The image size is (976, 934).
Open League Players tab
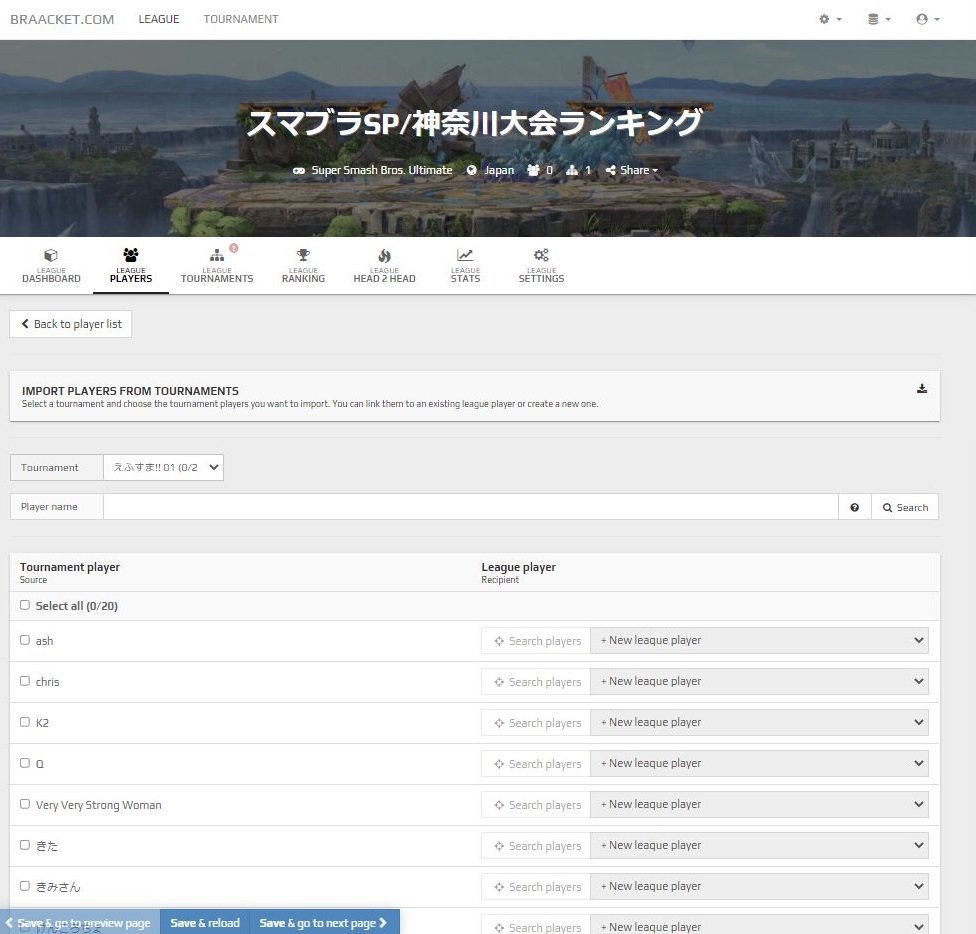[x=131, y=266]
